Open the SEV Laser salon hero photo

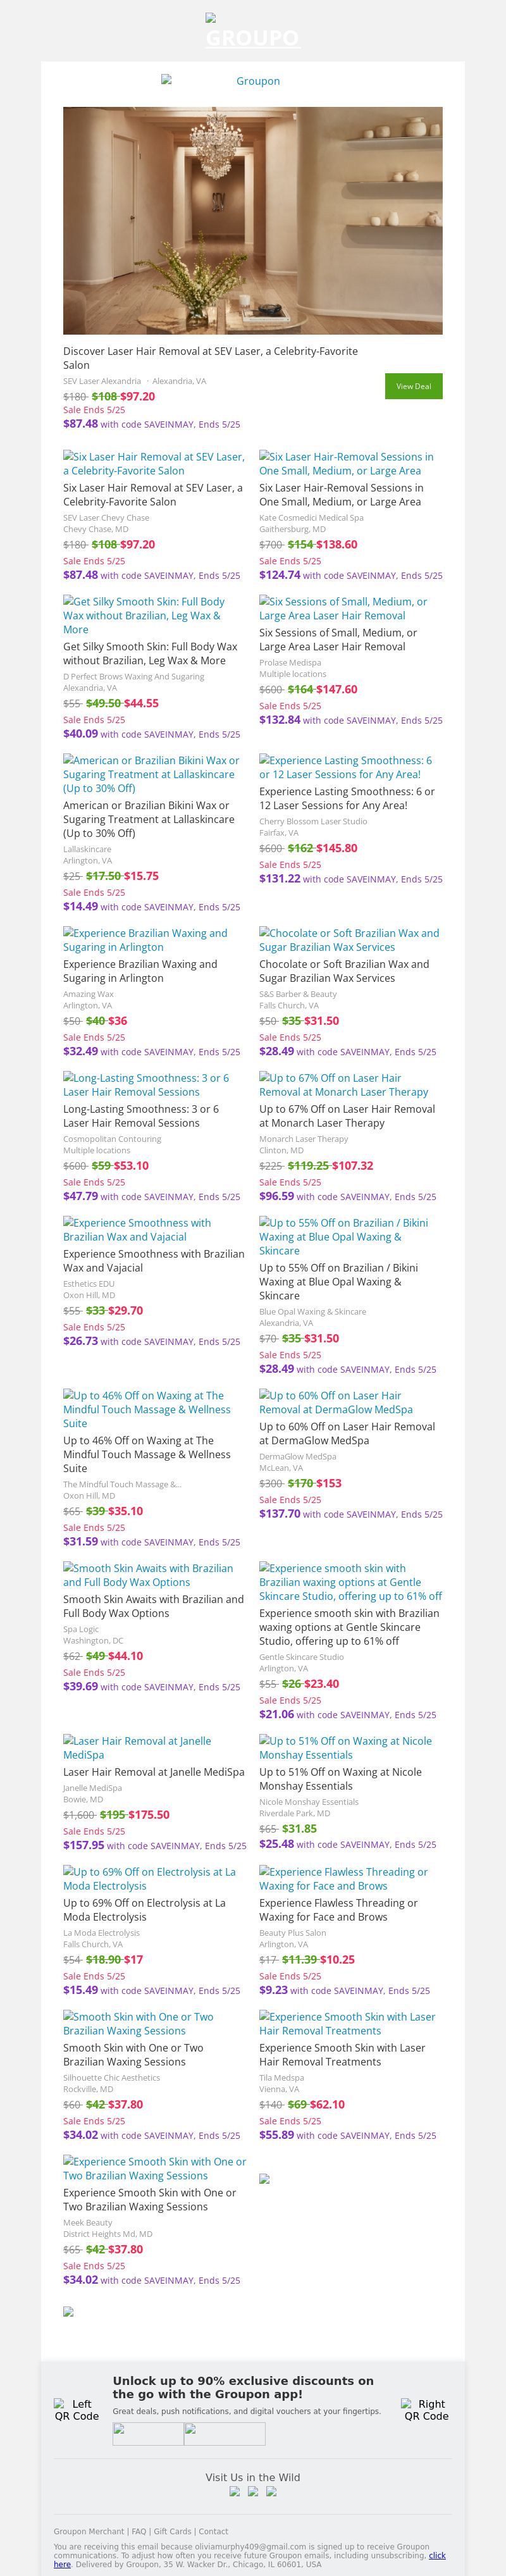point(253,221)
